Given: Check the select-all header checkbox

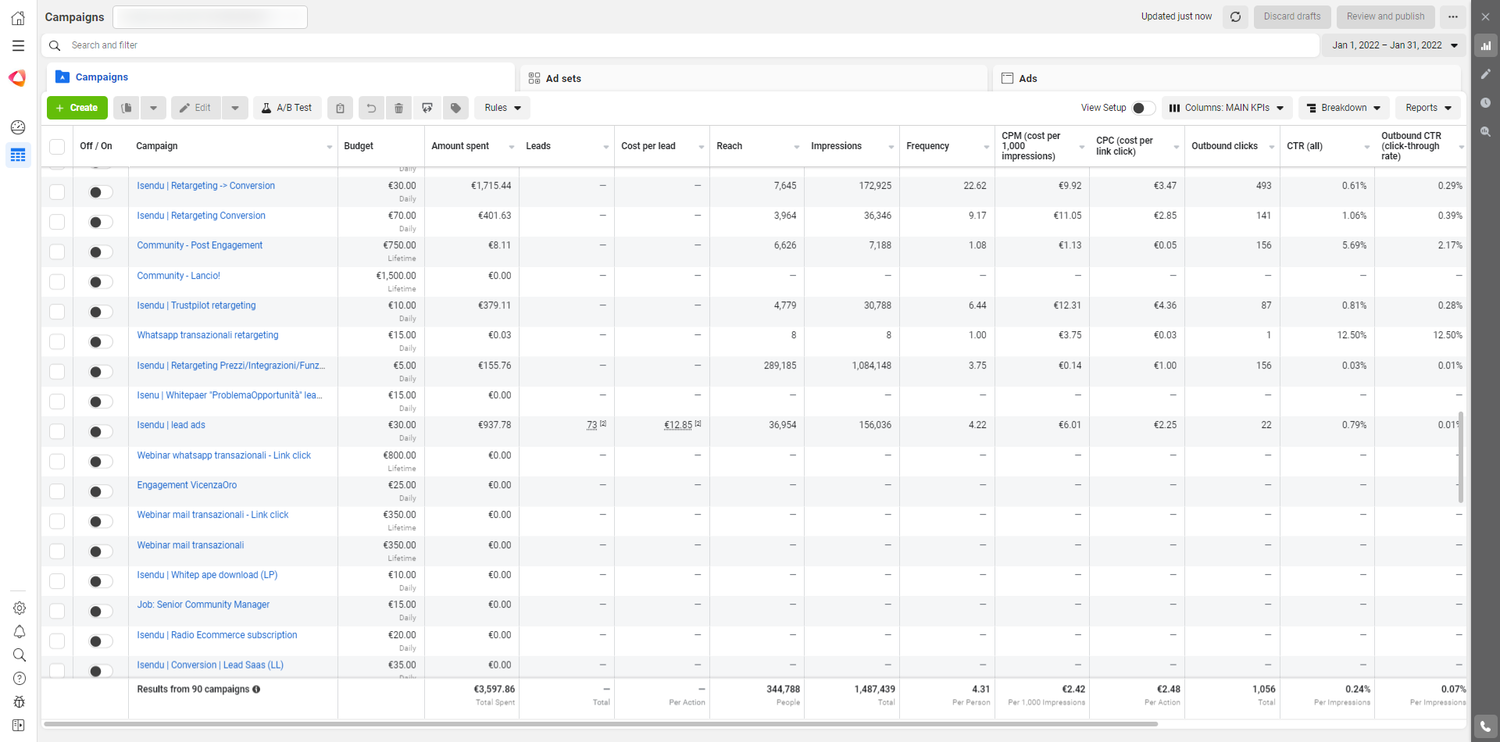Looking at the screenshot, I should 57,146.
